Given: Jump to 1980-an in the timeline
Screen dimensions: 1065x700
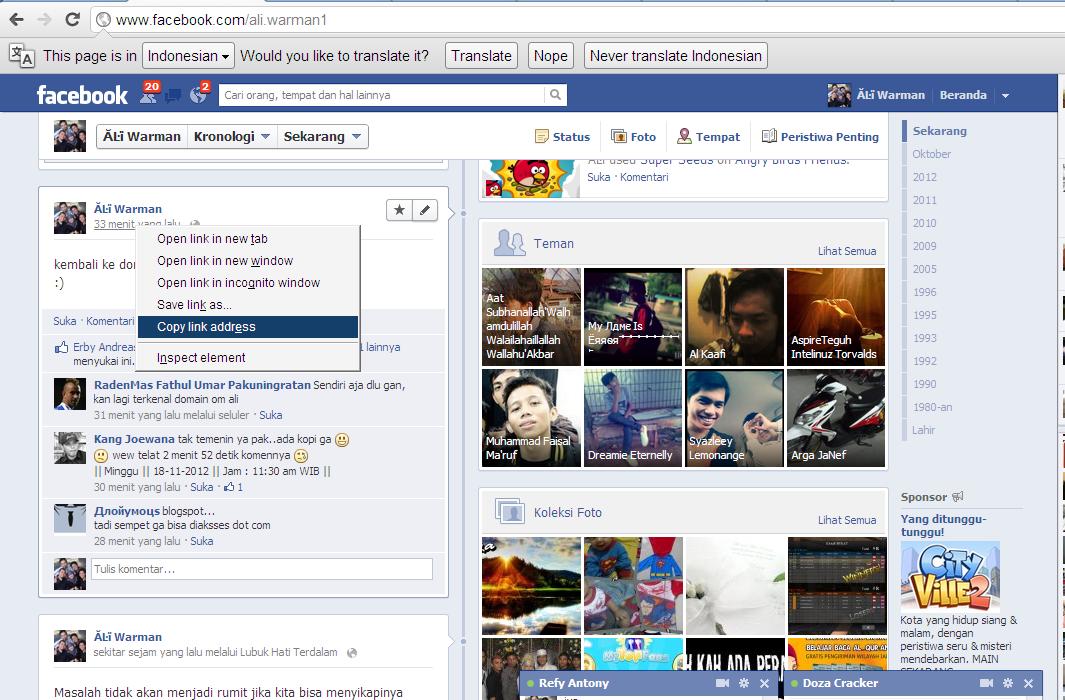Looking at the screenshot, I should coord(932,407).
